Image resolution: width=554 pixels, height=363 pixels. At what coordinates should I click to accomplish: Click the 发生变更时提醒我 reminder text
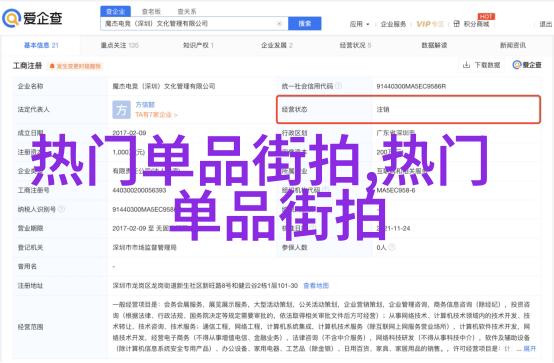pos(78,66)
